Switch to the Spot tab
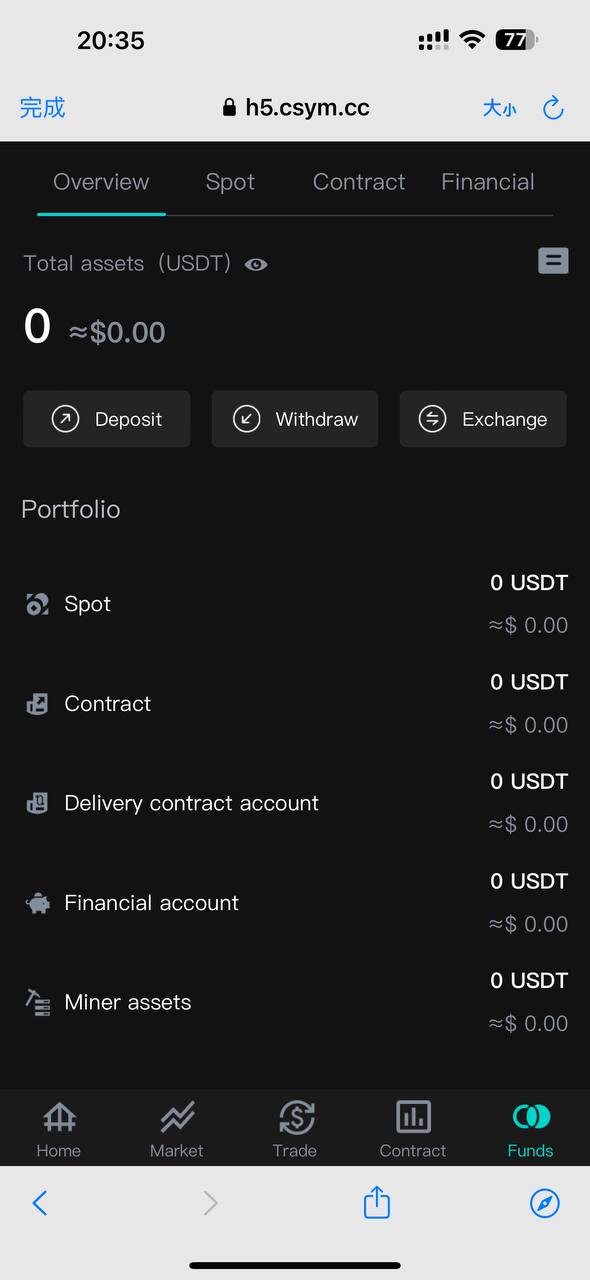The image size is (590, 1280). (230, 182)
